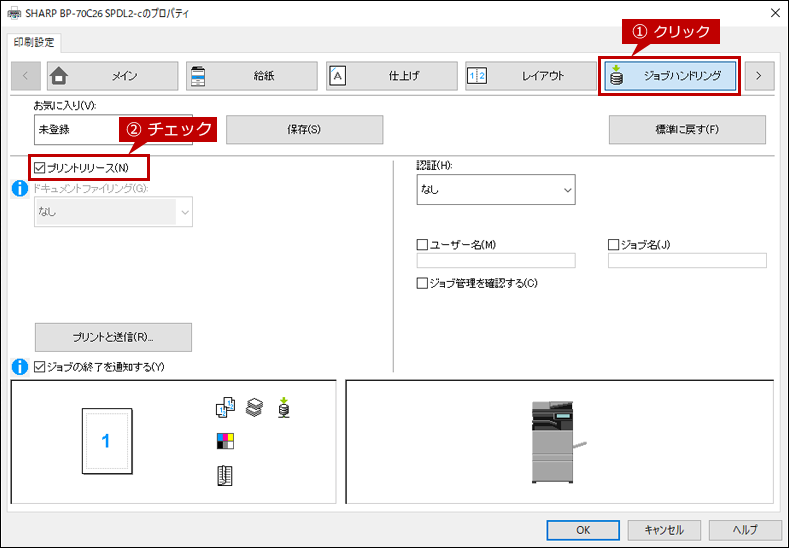Toggle the プリントリリース(N) checkbox
This screenshot has height=548, width=789.
[x=40, y=168]
